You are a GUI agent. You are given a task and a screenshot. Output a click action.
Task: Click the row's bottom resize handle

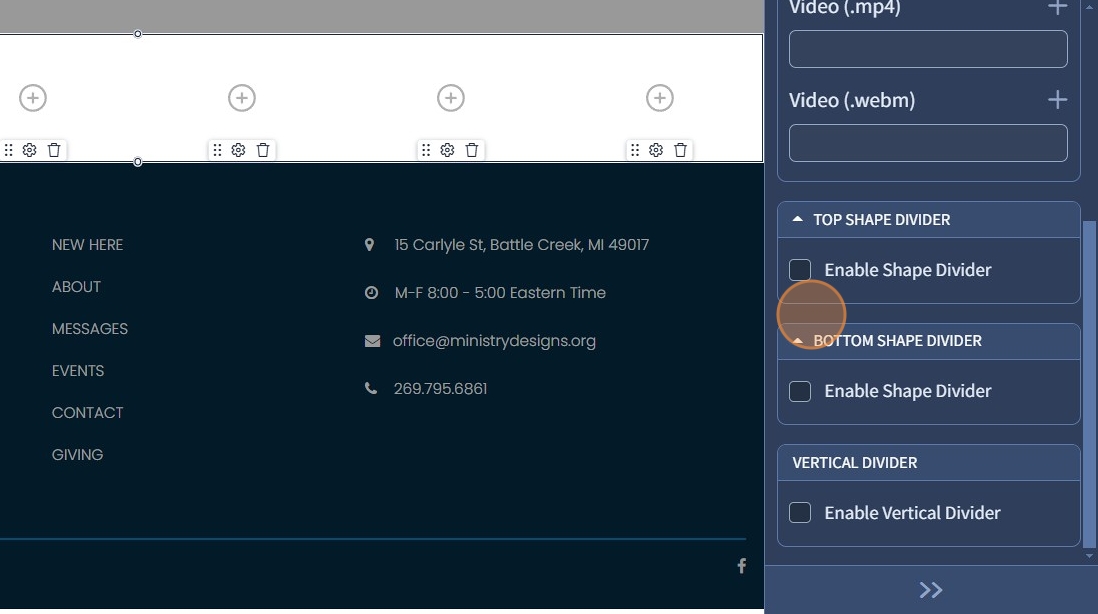pyautogui.click(x=138, y=162)
